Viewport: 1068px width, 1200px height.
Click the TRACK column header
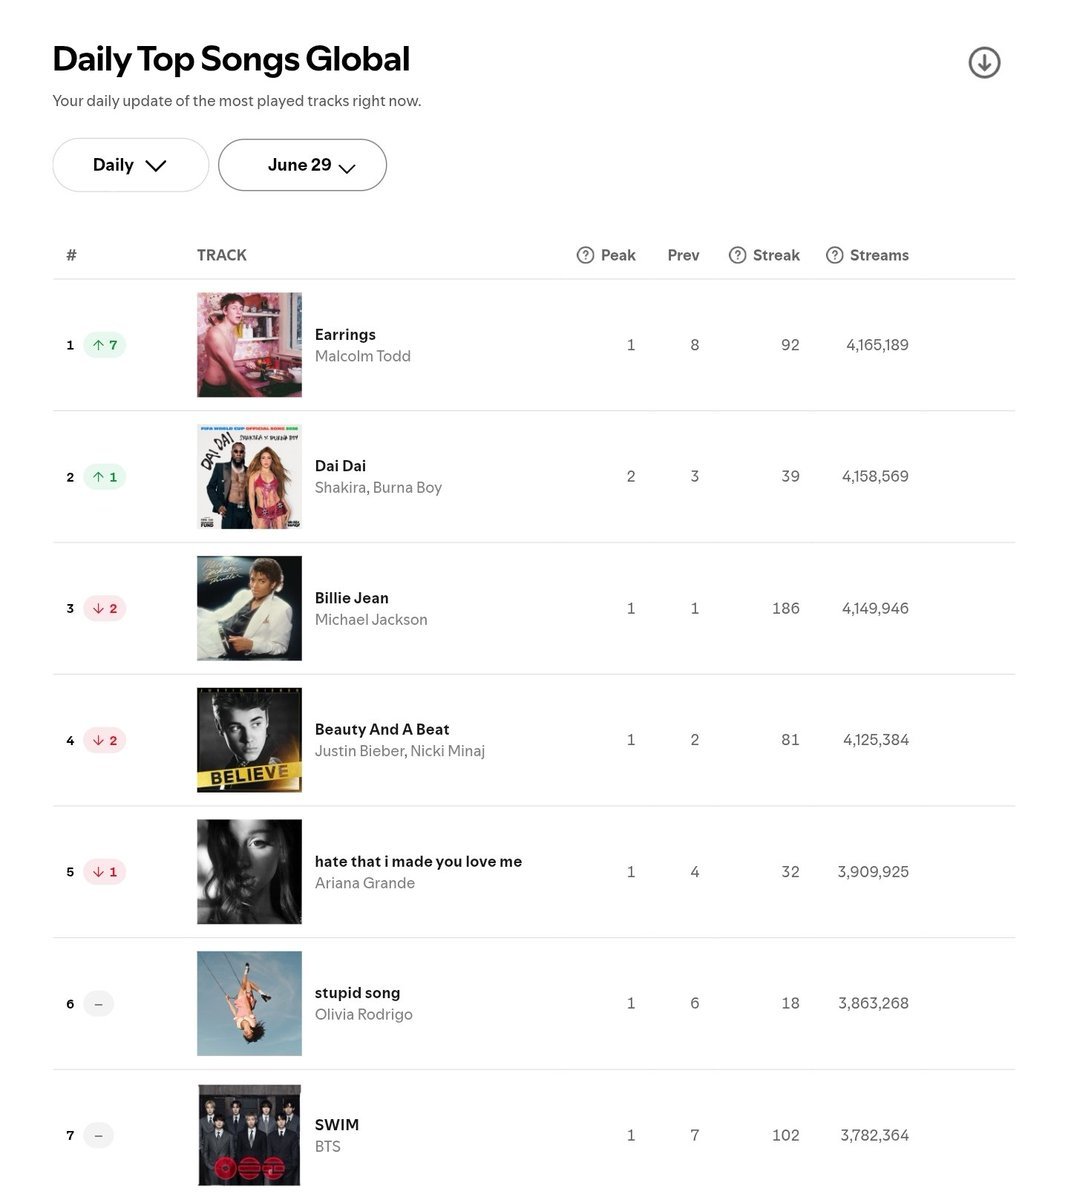[222, 255]
